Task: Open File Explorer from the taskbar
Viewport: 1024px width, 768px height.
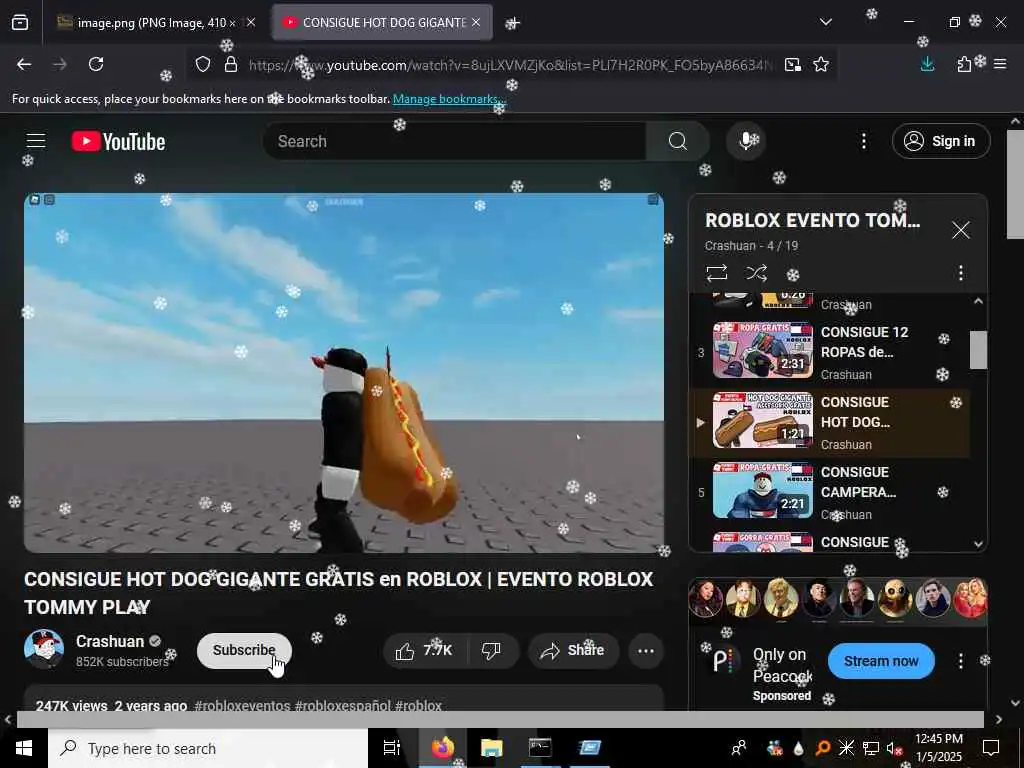Action: click(491, 748)
